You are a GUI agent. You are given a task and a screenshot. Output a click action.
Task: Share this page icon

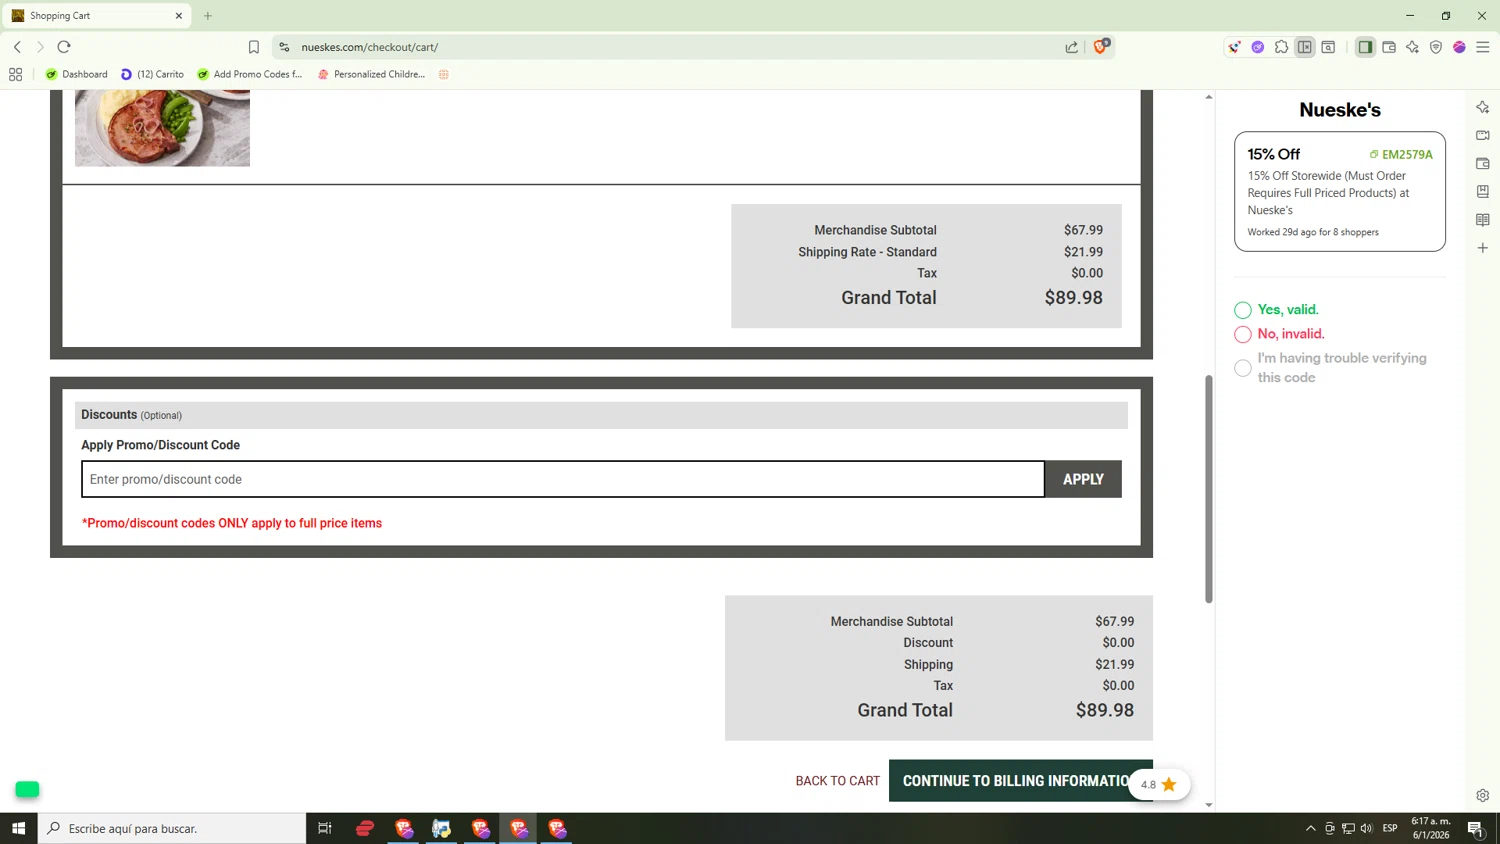coord(1072,47)
